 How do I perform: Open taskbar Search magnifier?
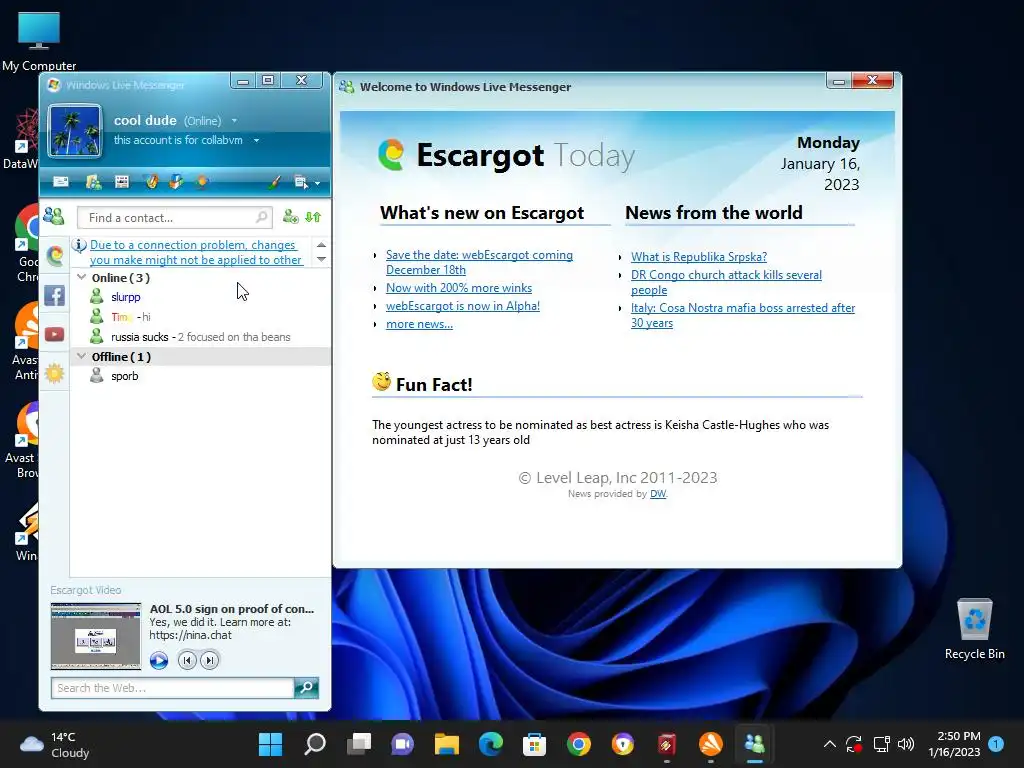[x=315, y=744]
